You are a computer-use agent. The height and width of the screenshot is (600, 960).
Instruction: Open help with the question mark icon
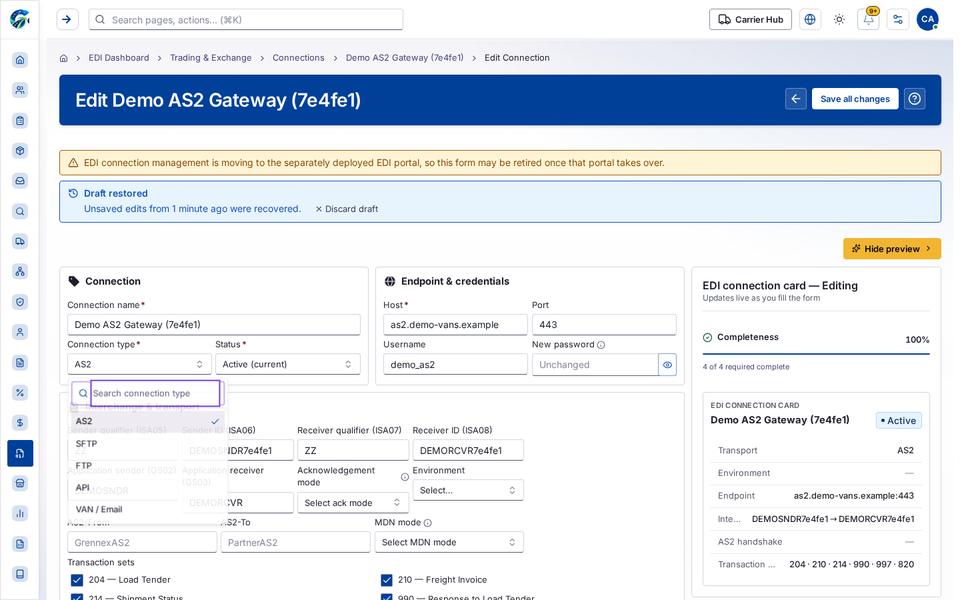coord(915,99)
